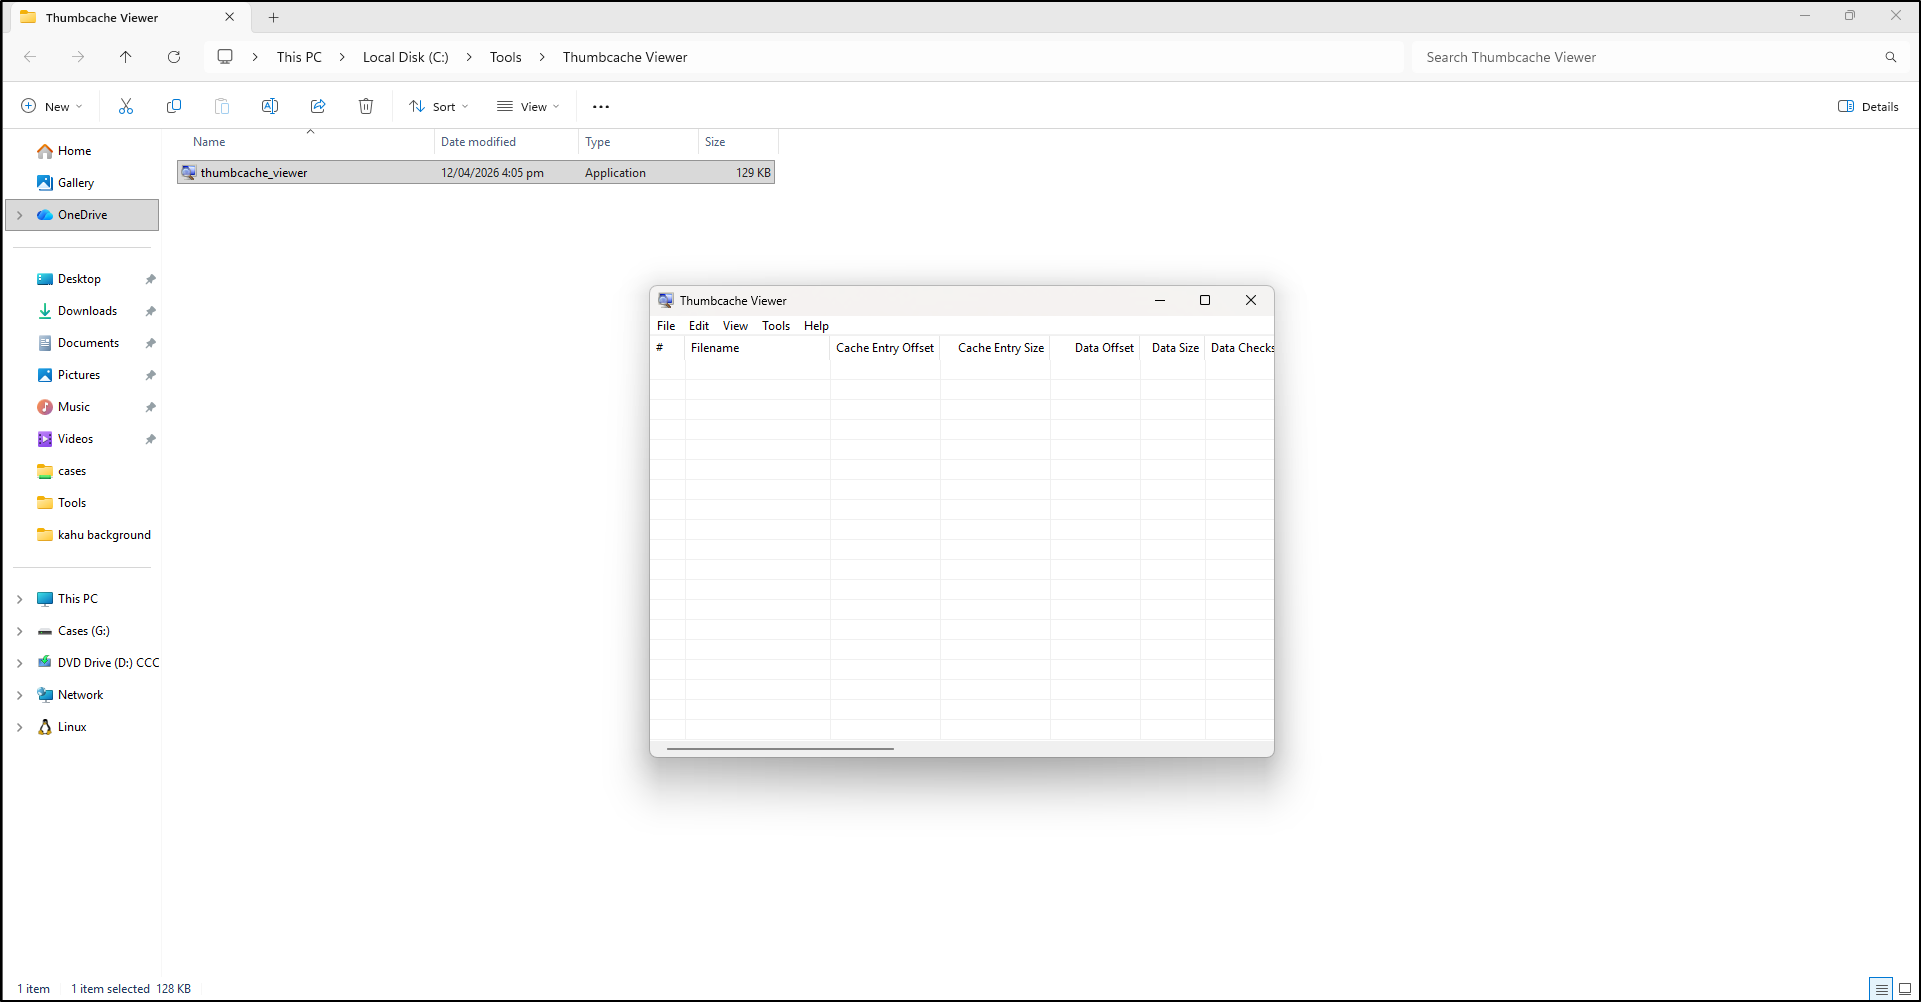Click chevron after Local Disk (C:) breadcrumb

tap(469, 57)
